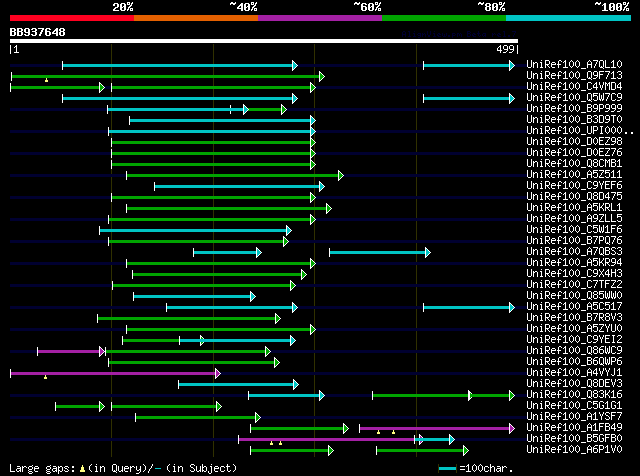Select the UniRef100_D0EZ98 label

[574, 142]
